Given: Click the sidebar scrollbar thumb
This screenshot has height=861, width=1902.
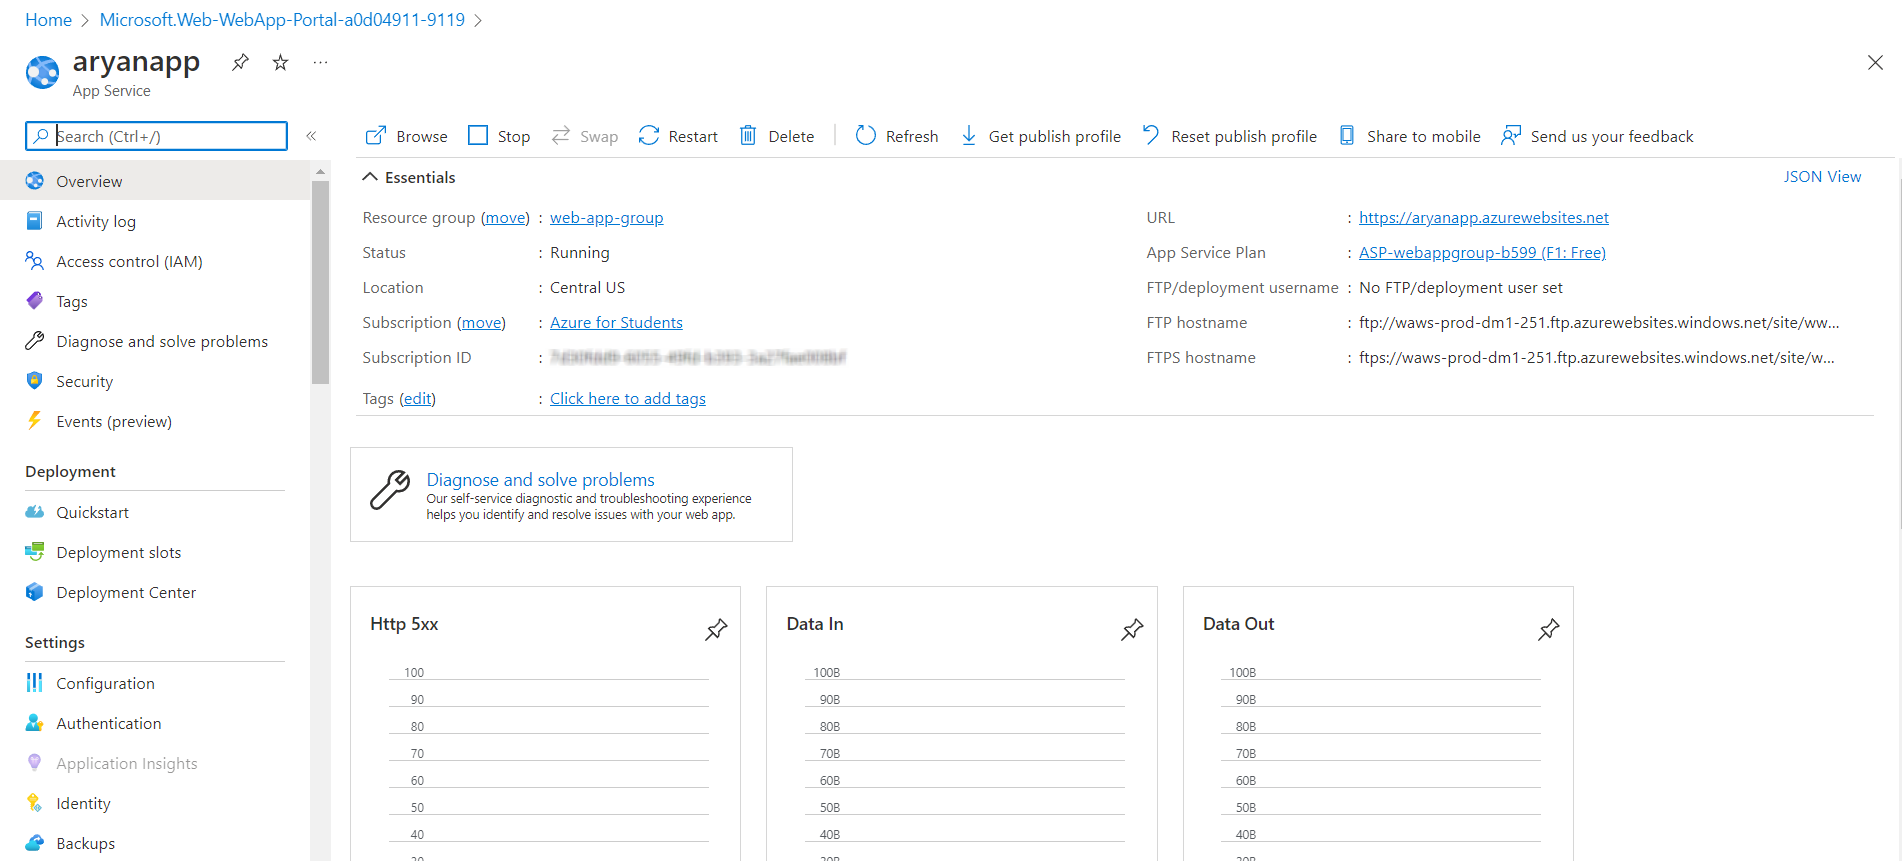Looking at the screenshot, I should pyautogui.click(x=320, y=282).
